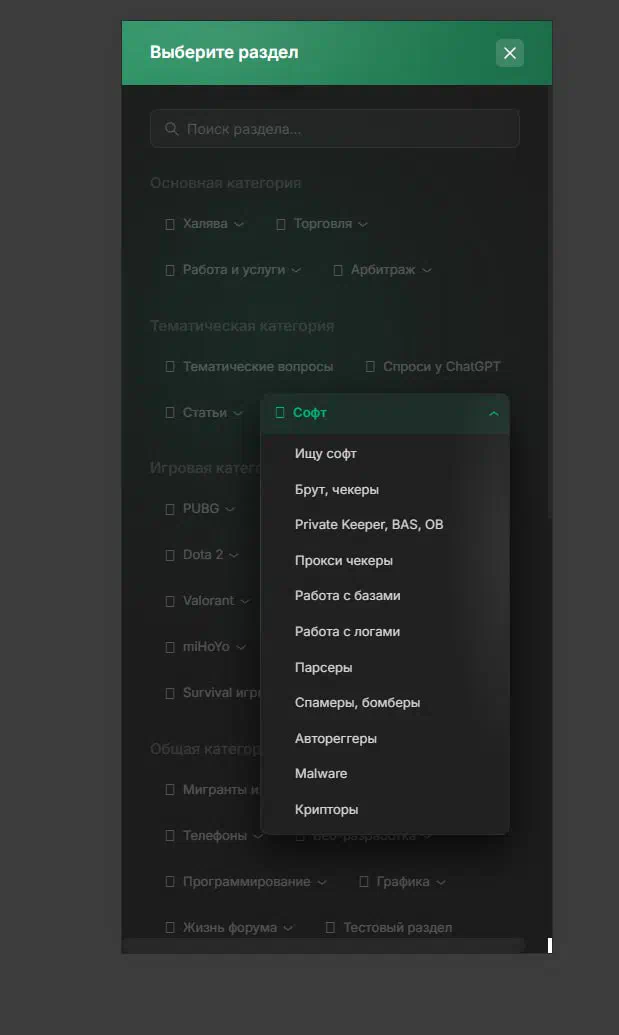Click the icon next to PUBG

tap(170, 509)
